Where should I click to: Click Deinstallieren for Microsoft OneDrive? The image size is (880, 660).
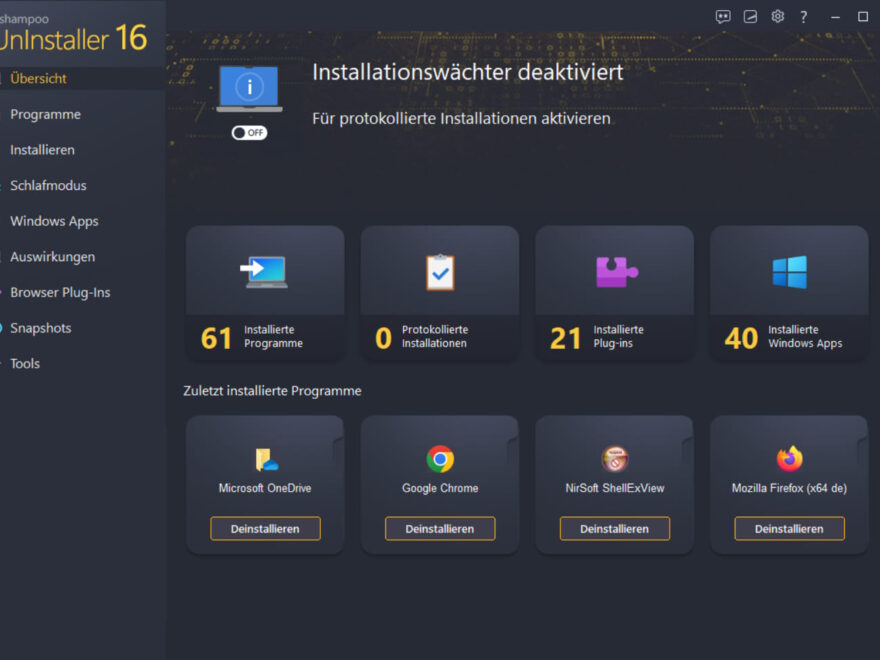coord(265,529)
